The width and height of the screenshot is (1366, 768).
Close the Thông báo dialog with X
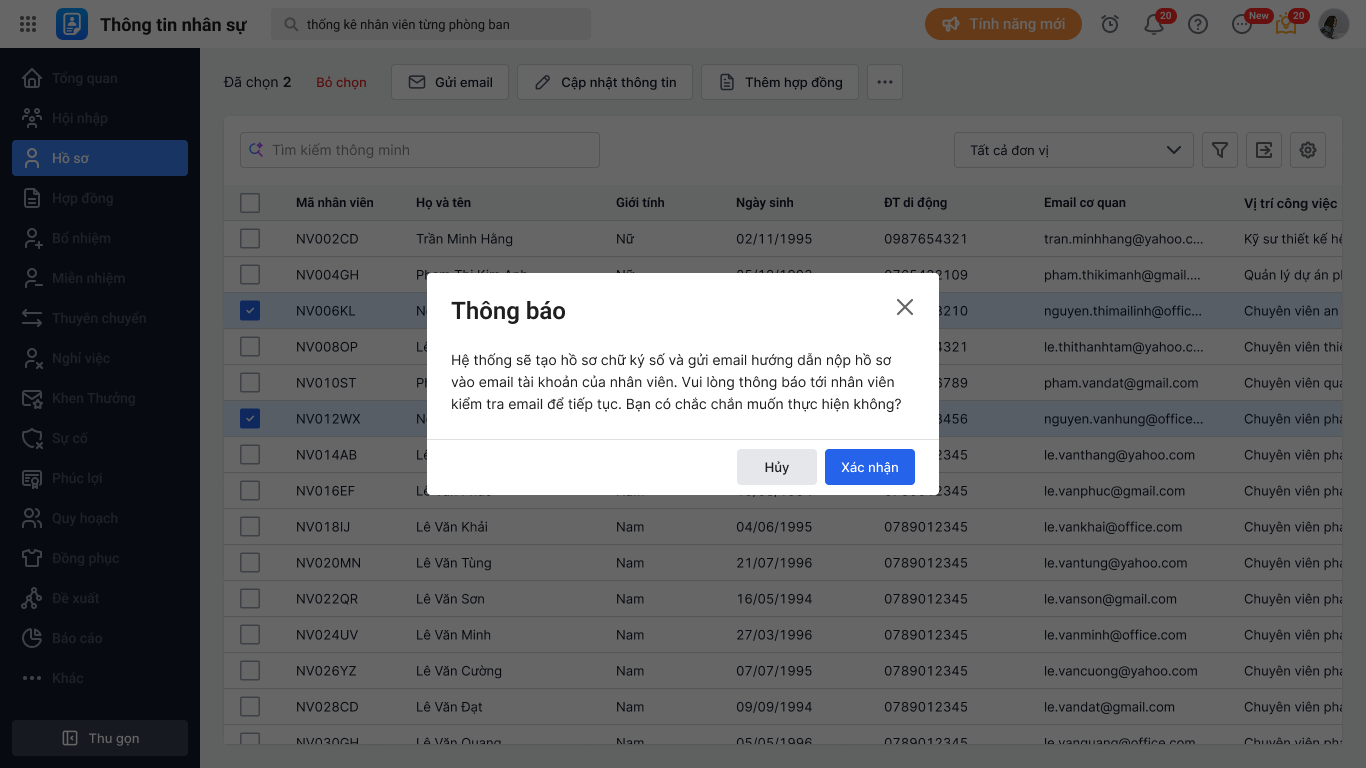pyautogui.click(x=905, y=307)
